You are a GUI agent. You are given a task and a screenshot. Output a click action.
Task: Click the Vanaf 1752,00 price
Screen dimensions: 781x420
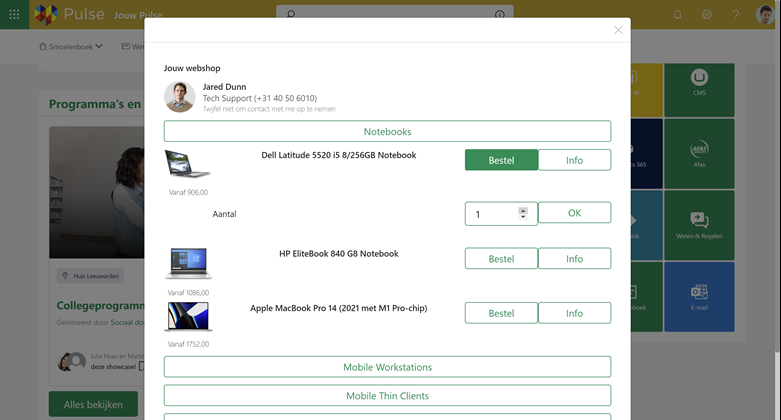188,344
